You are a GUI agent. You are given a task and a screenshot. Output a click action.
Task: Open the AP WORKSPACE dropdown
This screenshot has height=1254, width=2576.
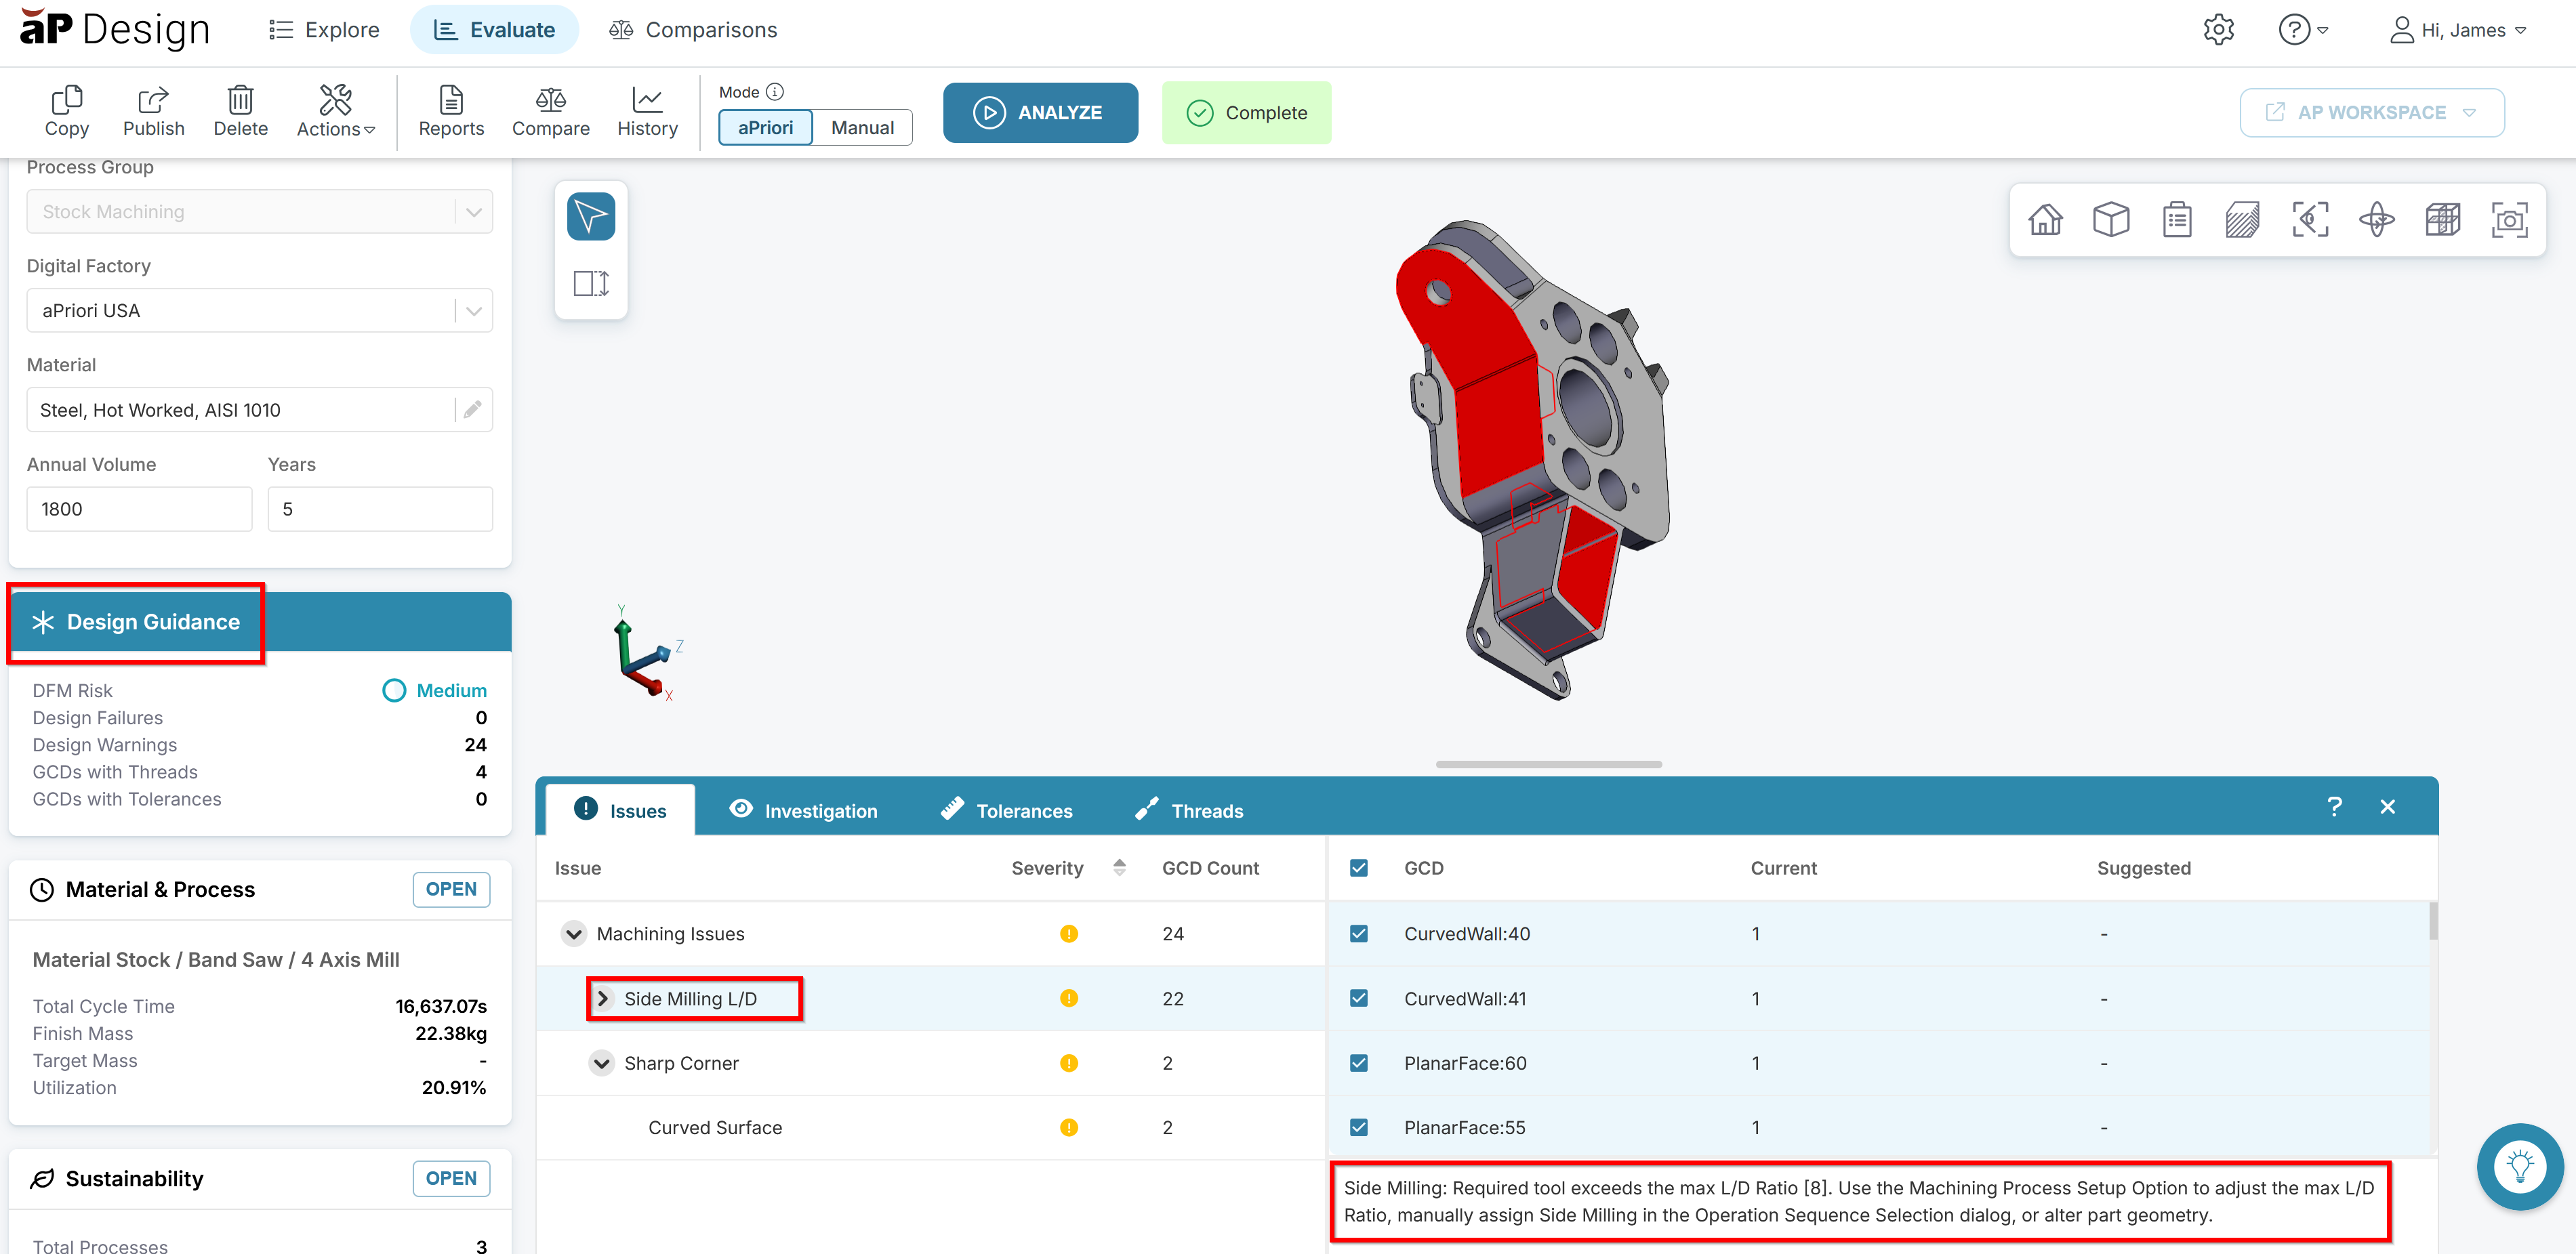(x=2371, y=113)
